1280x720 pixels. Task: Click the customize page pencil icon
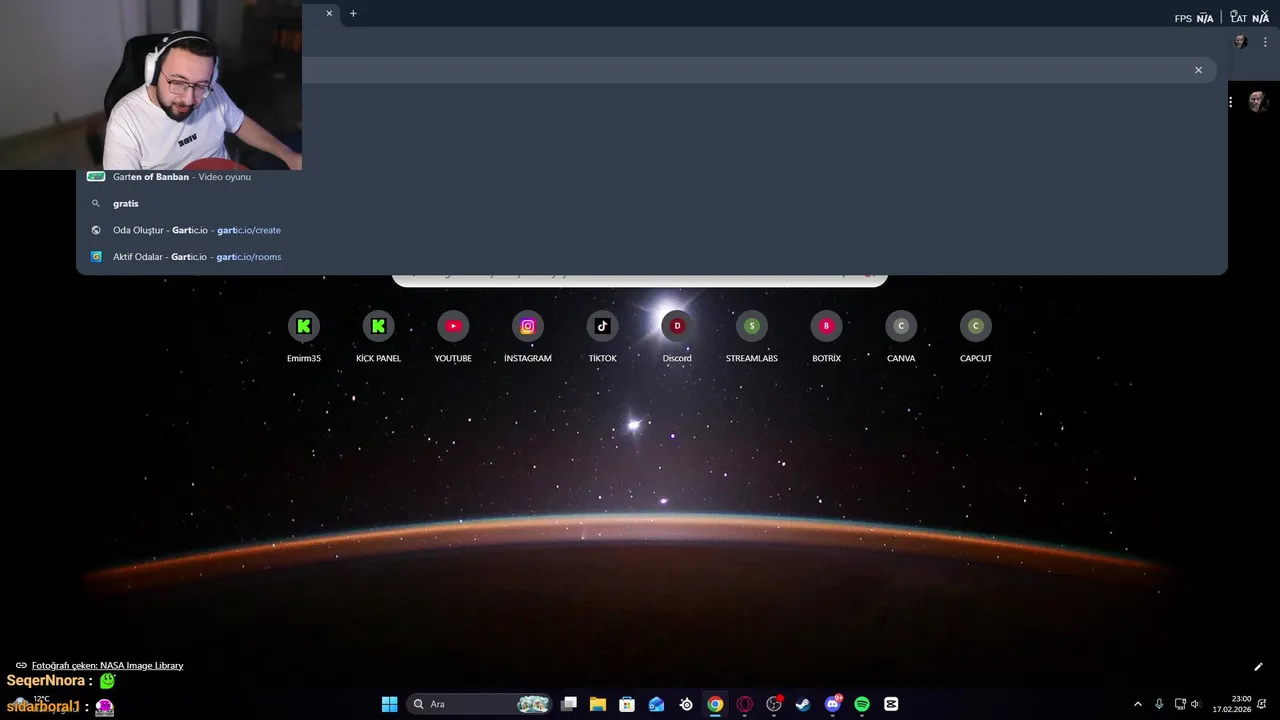1258,667
